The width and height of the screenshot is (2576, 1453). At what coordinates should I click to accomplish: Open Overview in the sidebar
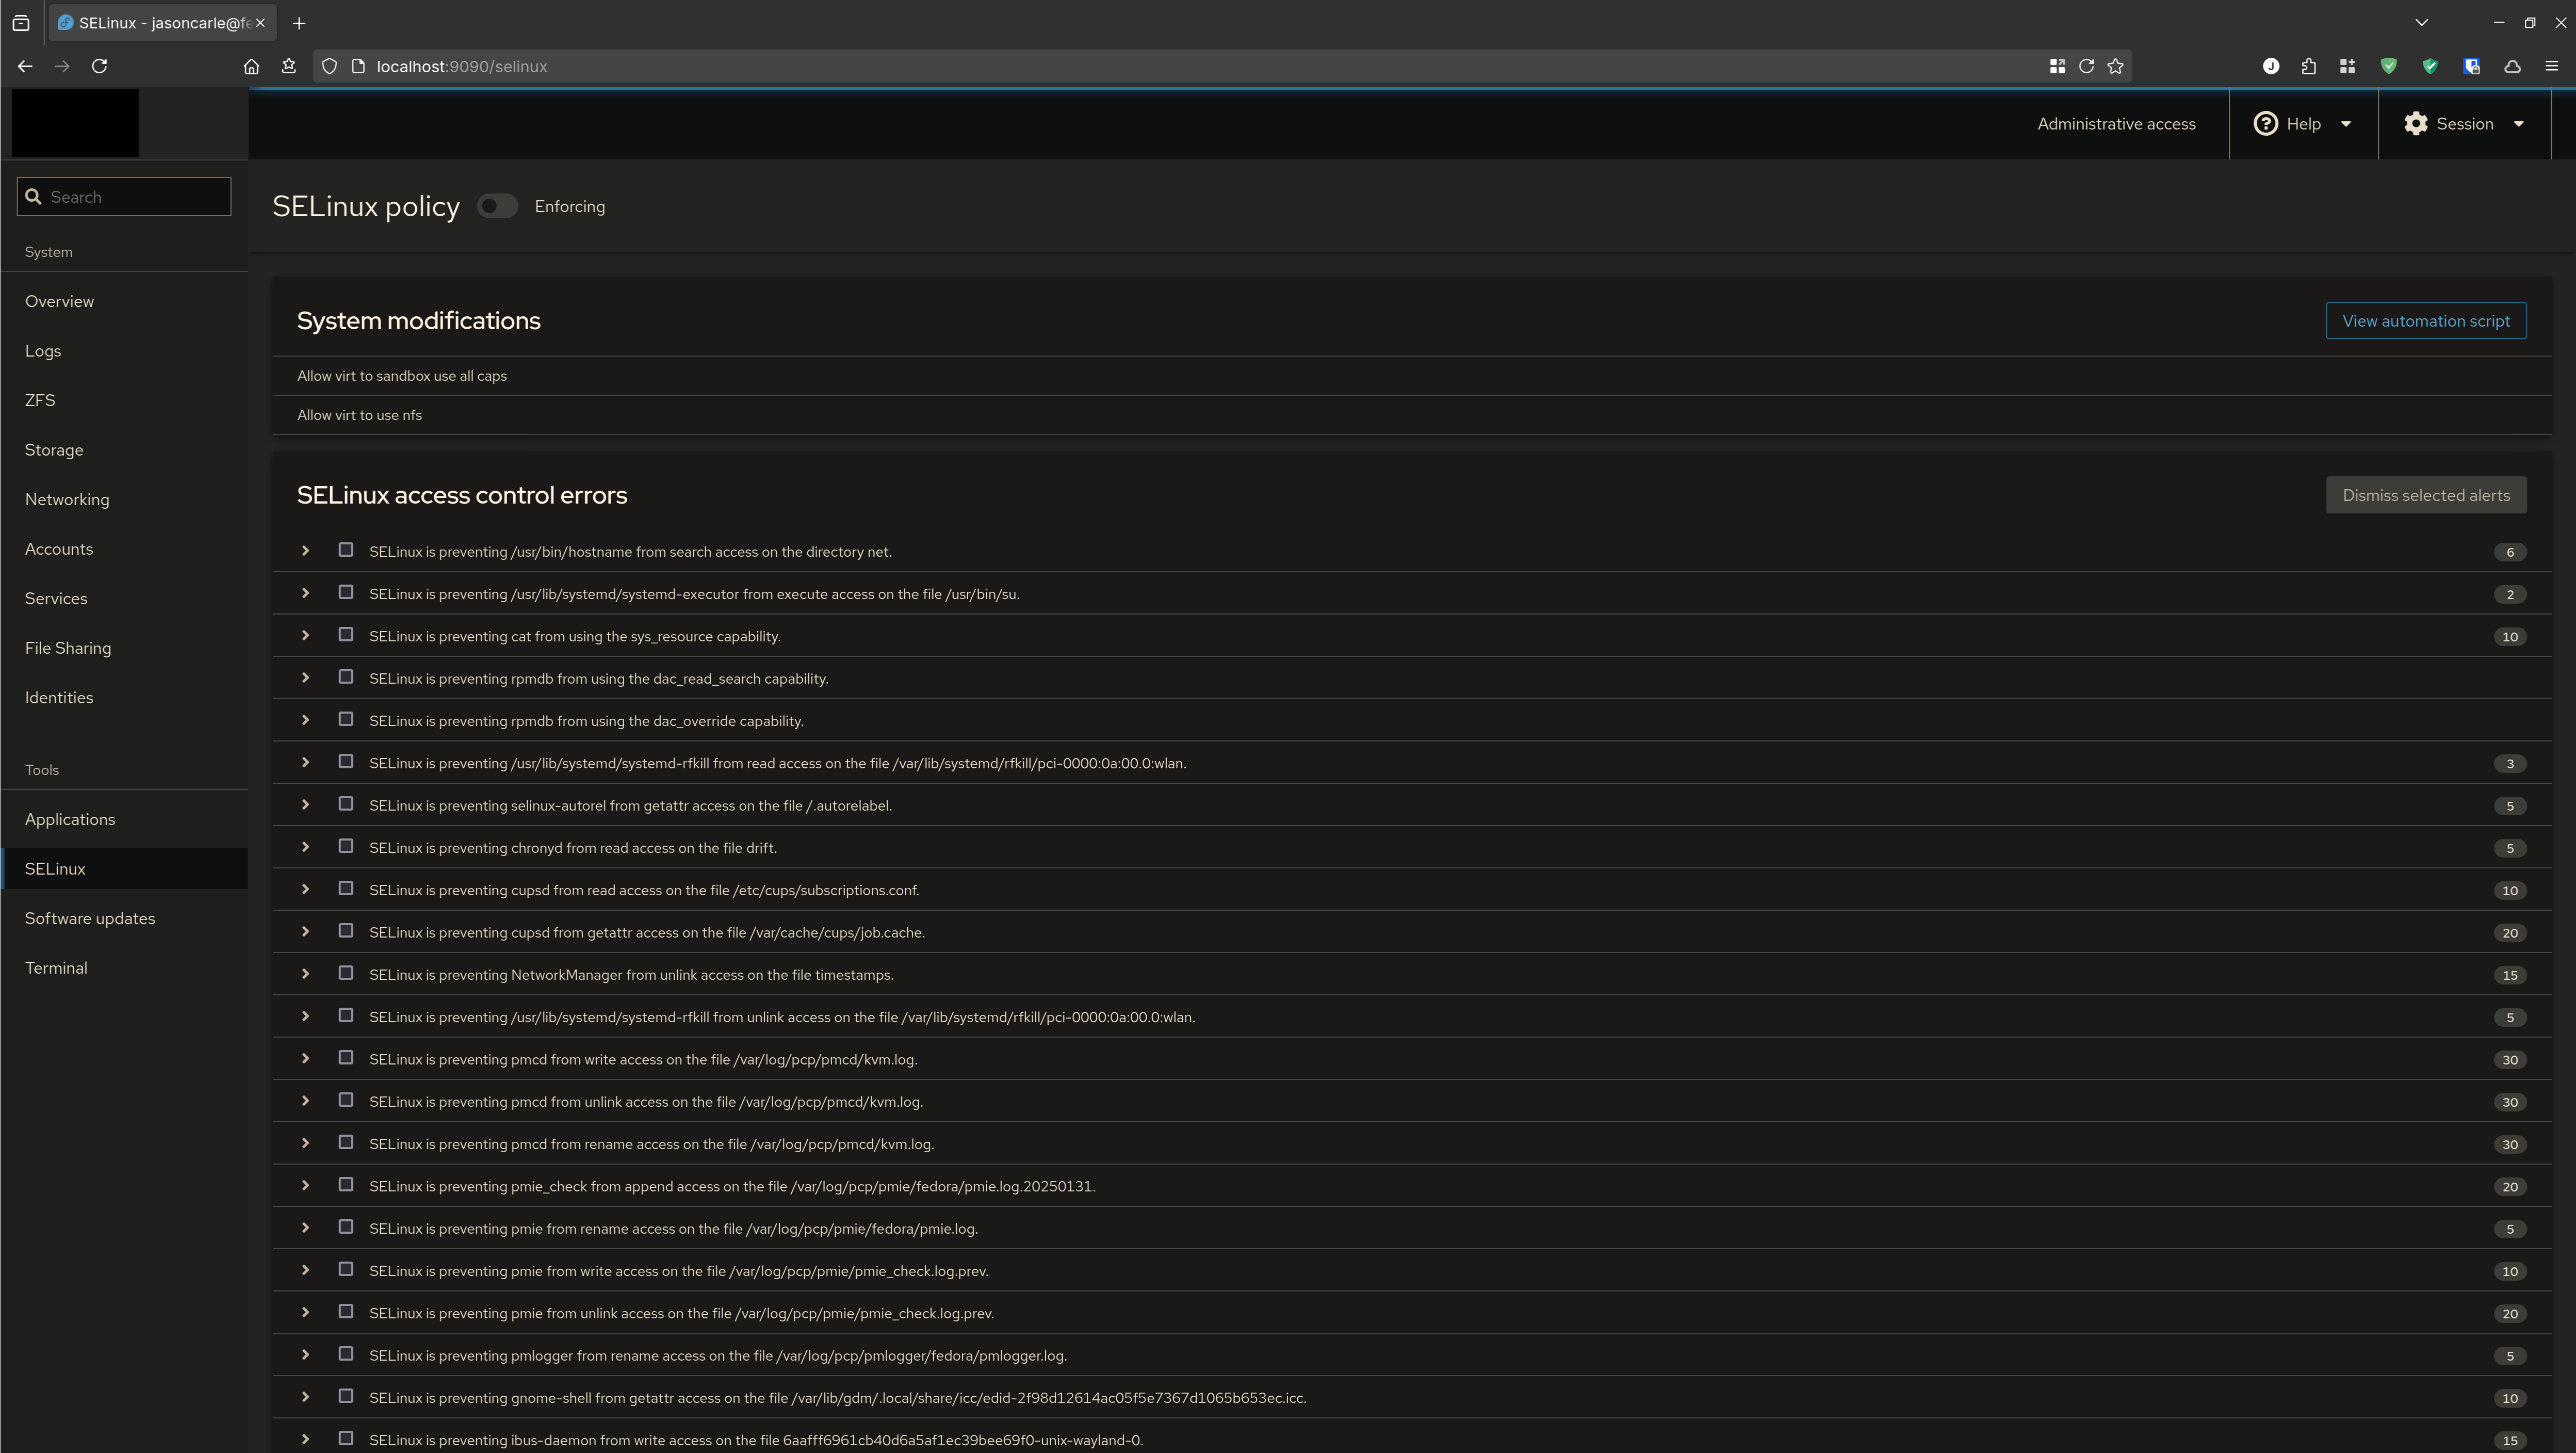[124, 301]
